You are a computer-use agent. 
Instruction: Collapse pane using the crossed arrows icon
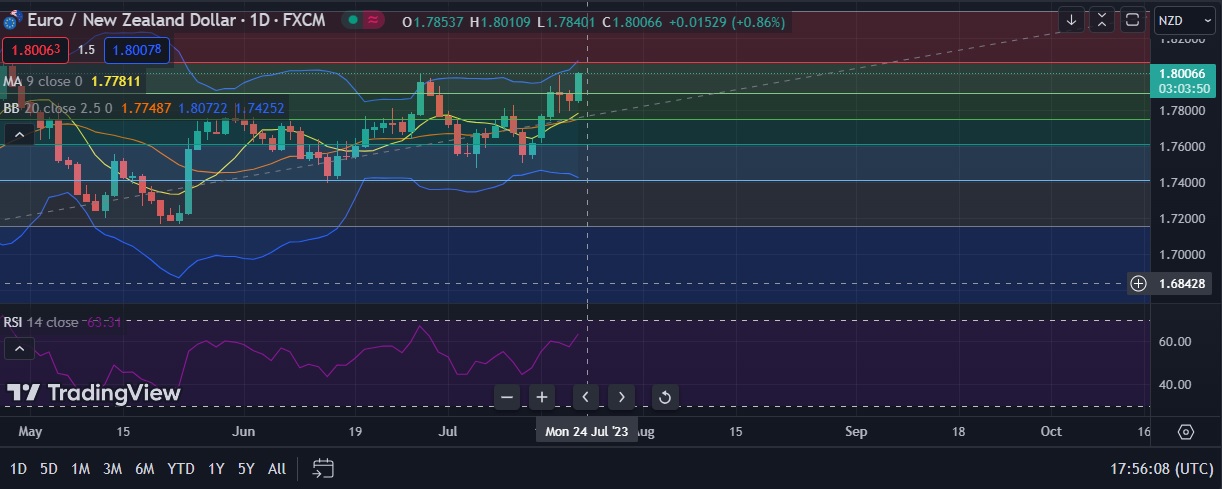click(x=1102, y=20)
